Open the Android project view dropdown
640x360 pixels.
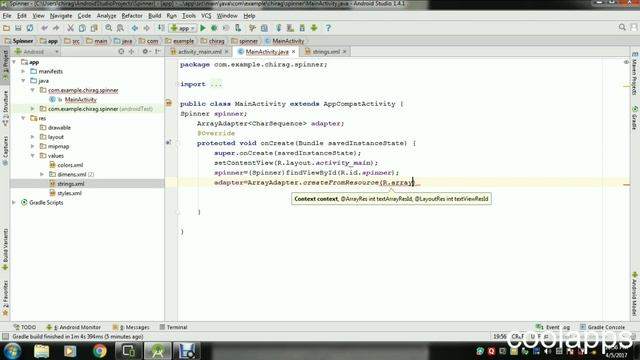37,52
